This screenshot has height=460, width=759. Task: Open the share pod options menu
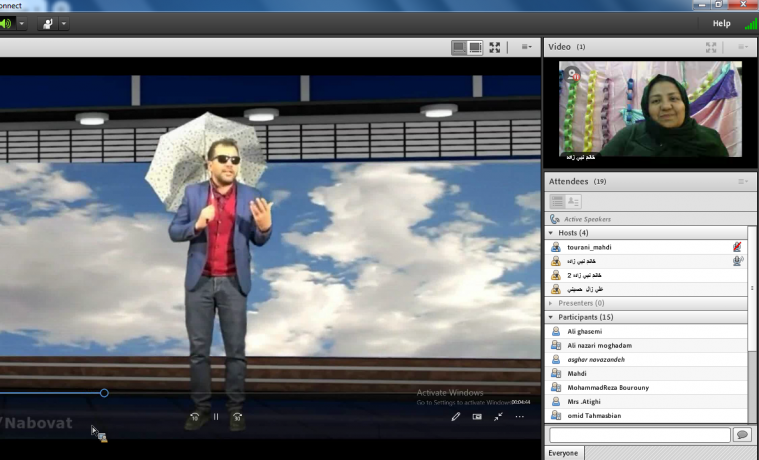[526, 47]
